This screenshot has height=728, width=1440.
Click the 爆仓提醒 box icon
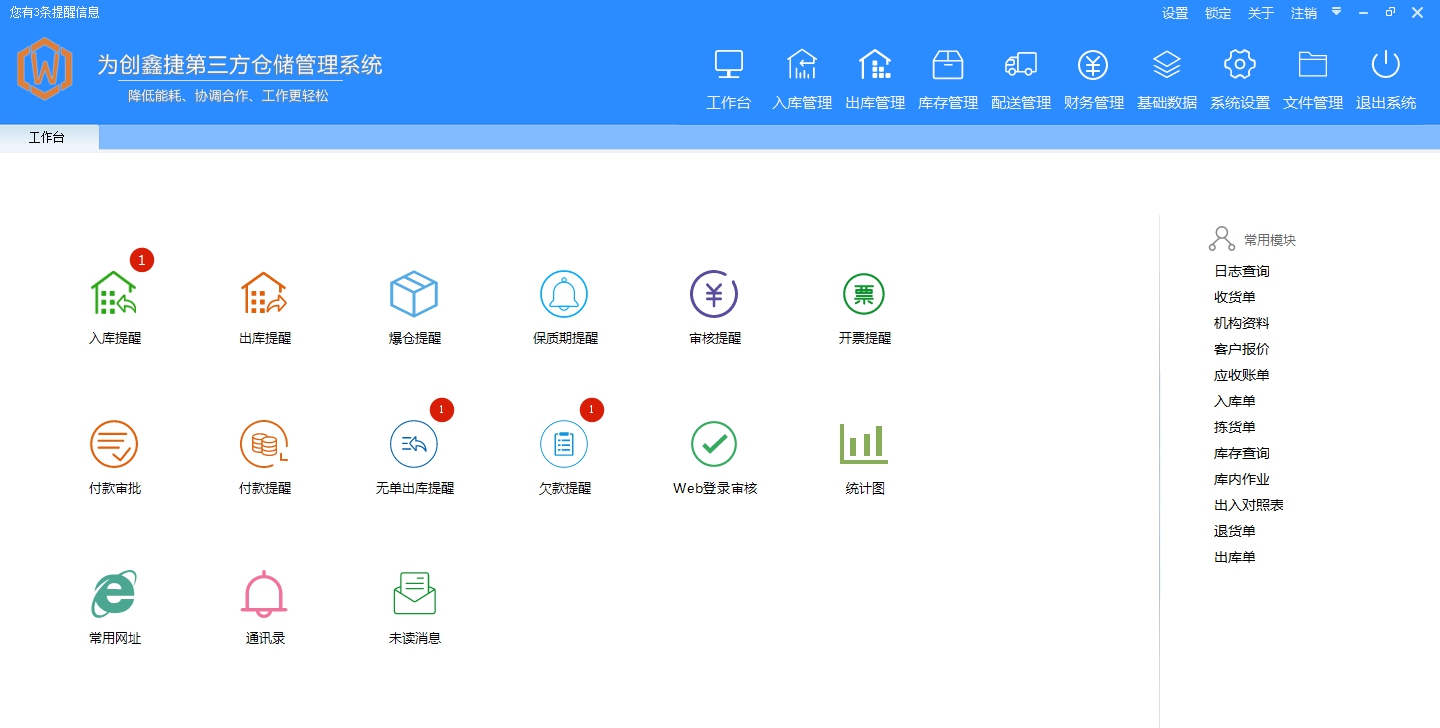tap(414, 294)
